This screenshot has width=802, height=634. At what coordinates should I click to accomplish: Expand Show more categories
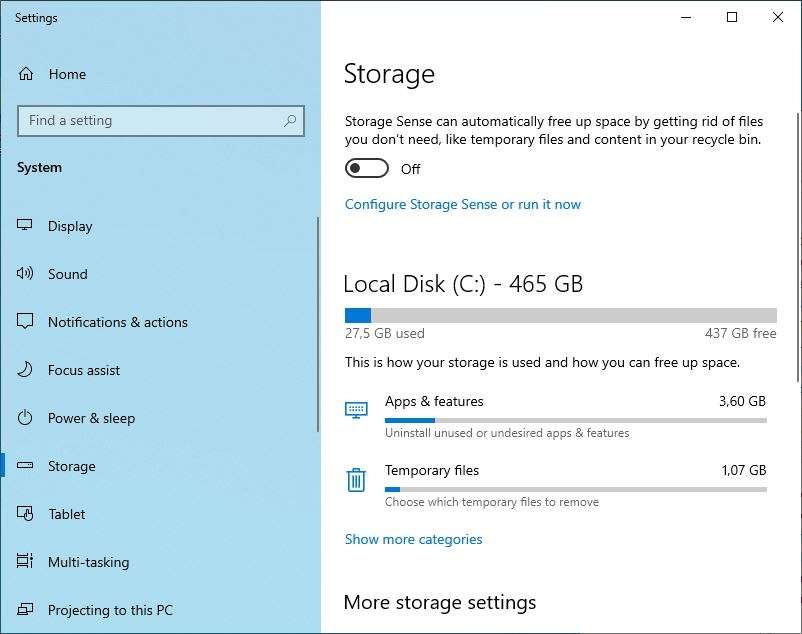click(413, 539)
